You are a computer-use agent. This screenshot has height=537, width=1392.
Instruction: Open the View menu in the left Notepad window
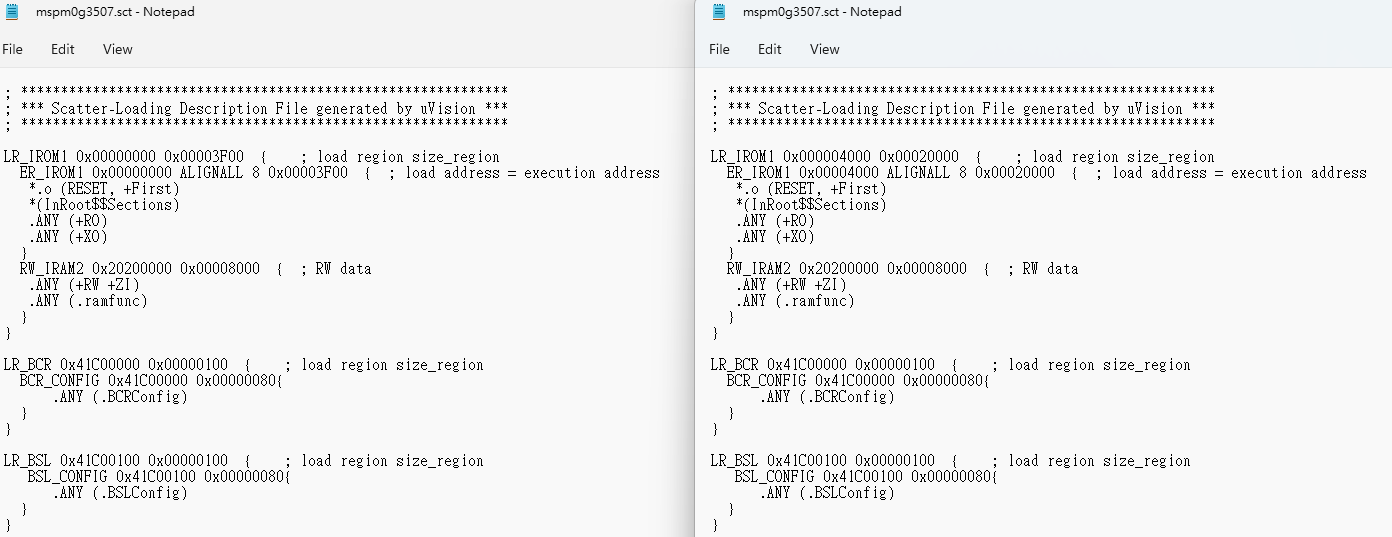(117, 49)
